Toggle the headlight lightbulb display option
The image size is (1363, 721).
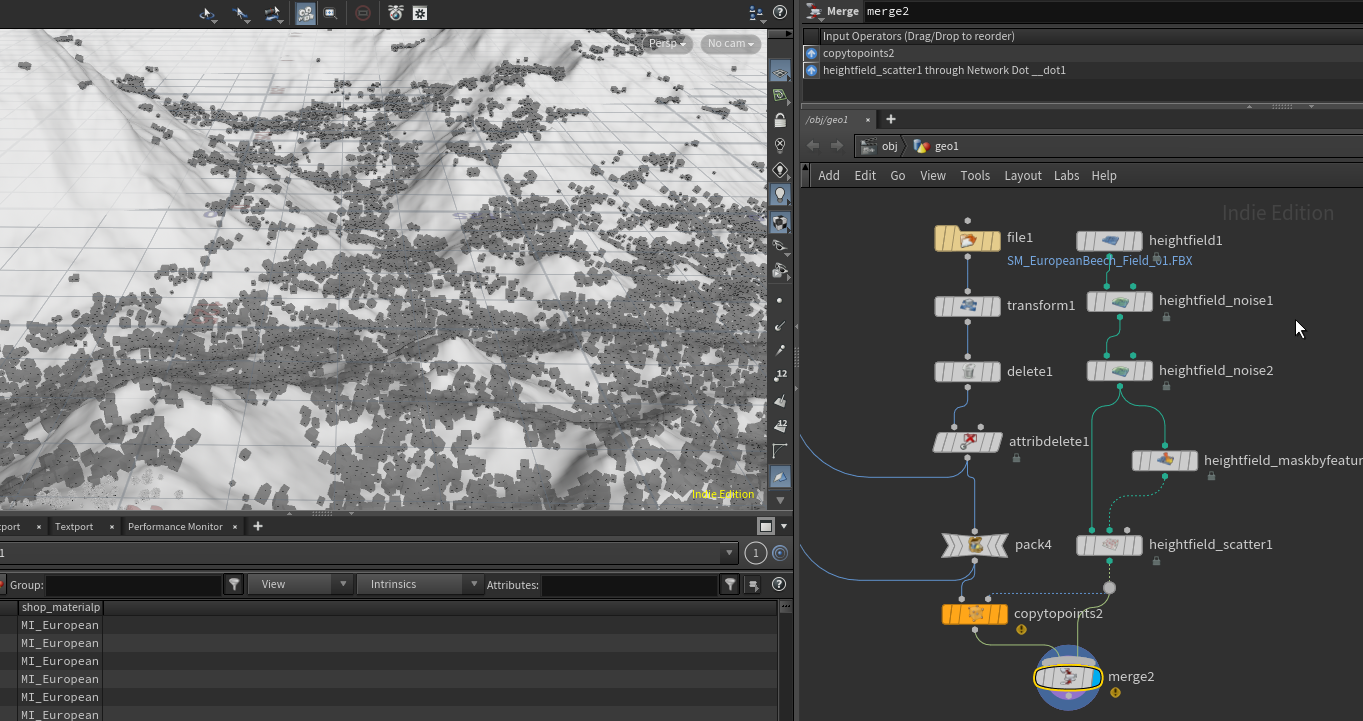click(x=780, y=194)
